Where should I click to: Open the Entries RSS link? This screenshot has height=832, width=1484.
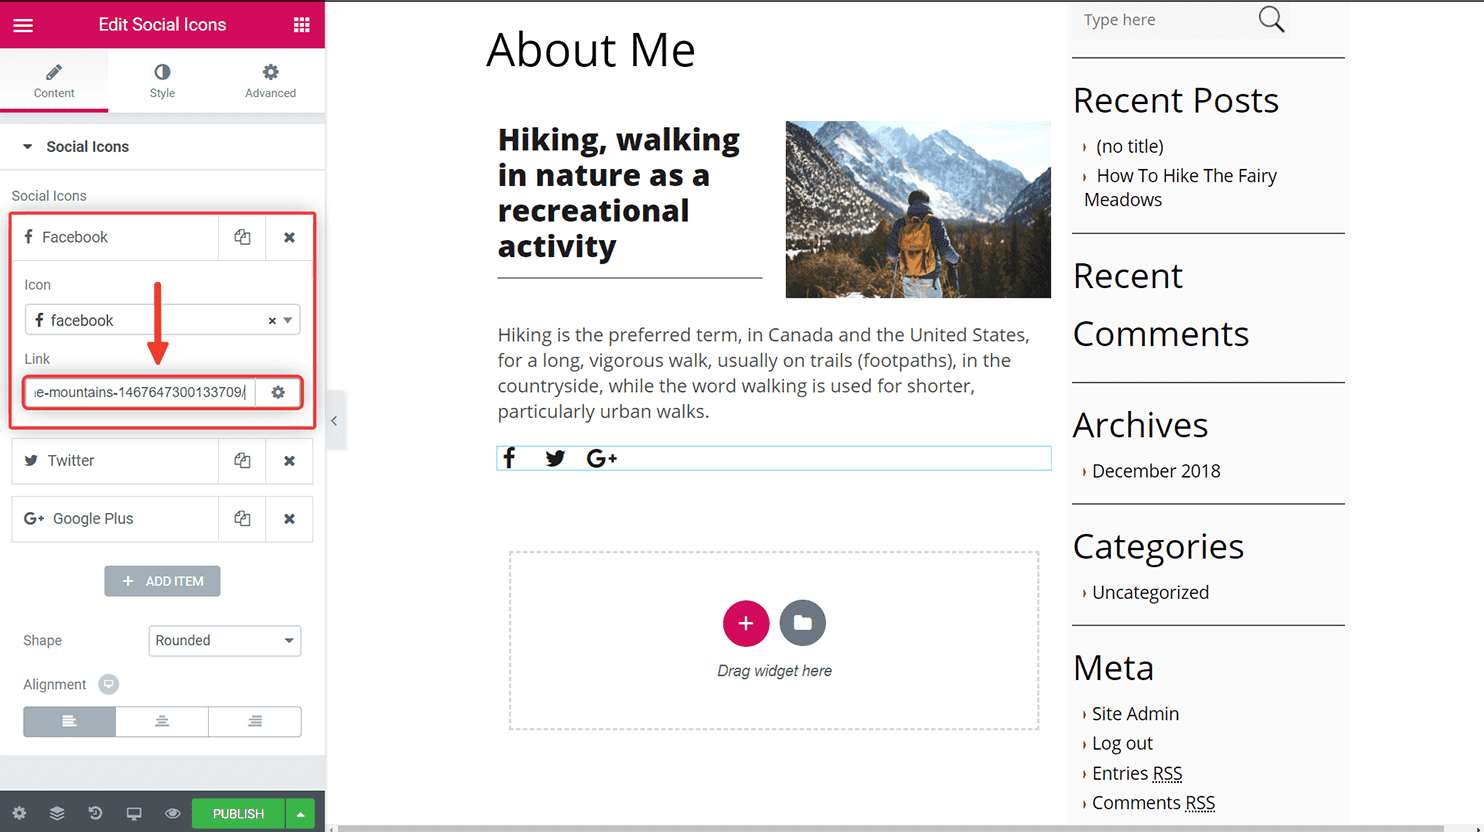(1137, 774)
